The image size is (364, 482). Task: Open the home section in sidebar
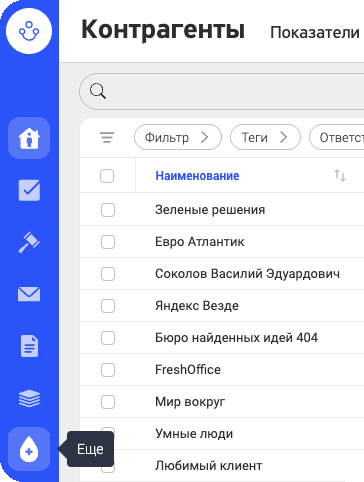29,138
